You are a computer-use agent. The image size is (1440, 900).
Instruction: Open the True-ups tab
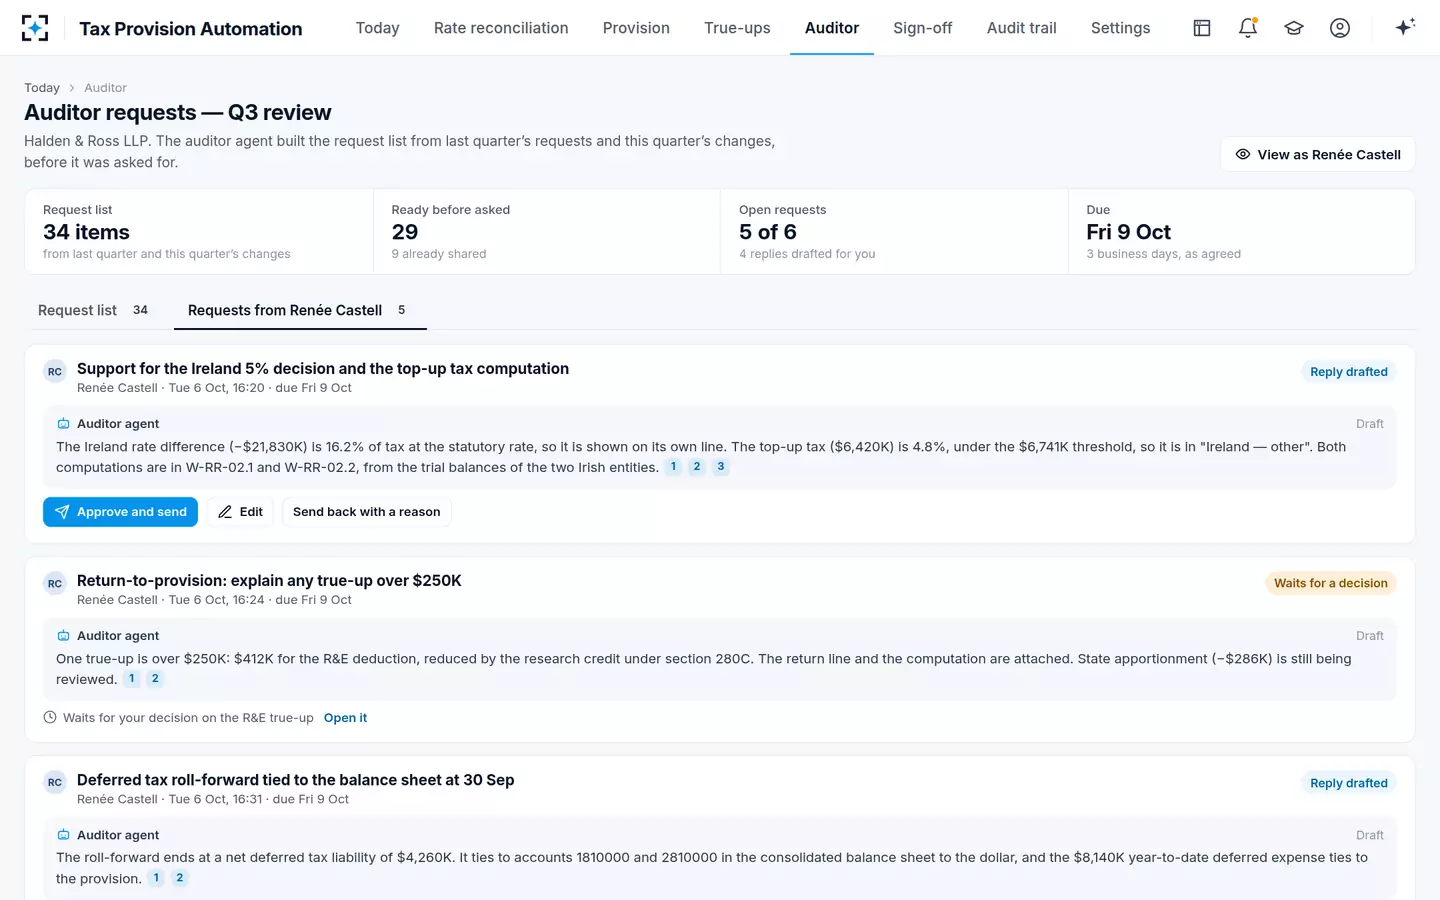tap(737, 28)
